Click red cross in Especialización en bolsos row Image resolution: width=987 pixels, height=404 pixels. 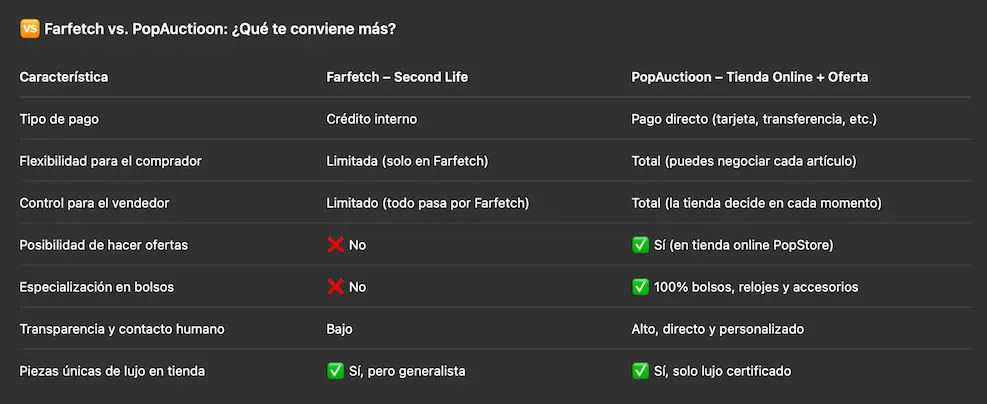(x=335, y=287)
